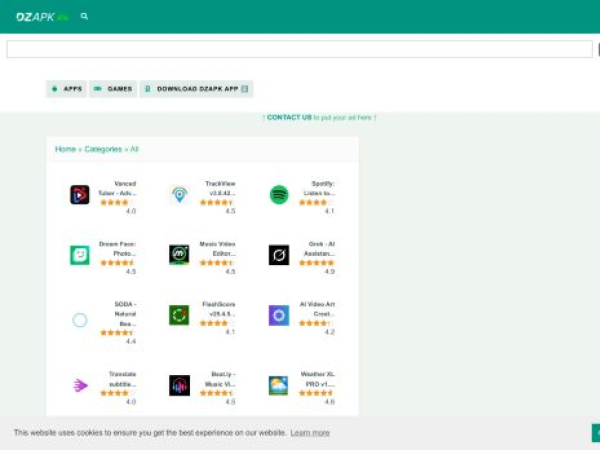Screen dimensions: 600x450
Task: Follow the CONTACT US ad link
Action: pyautogui.click(x=289, y=117)
